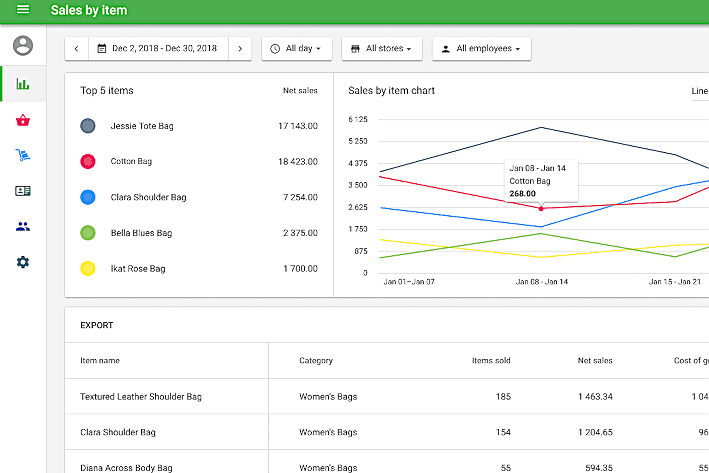Click the blue Clara Shoulder Bag dot
This screenshot has height=473, width=709.
(88, 197)
